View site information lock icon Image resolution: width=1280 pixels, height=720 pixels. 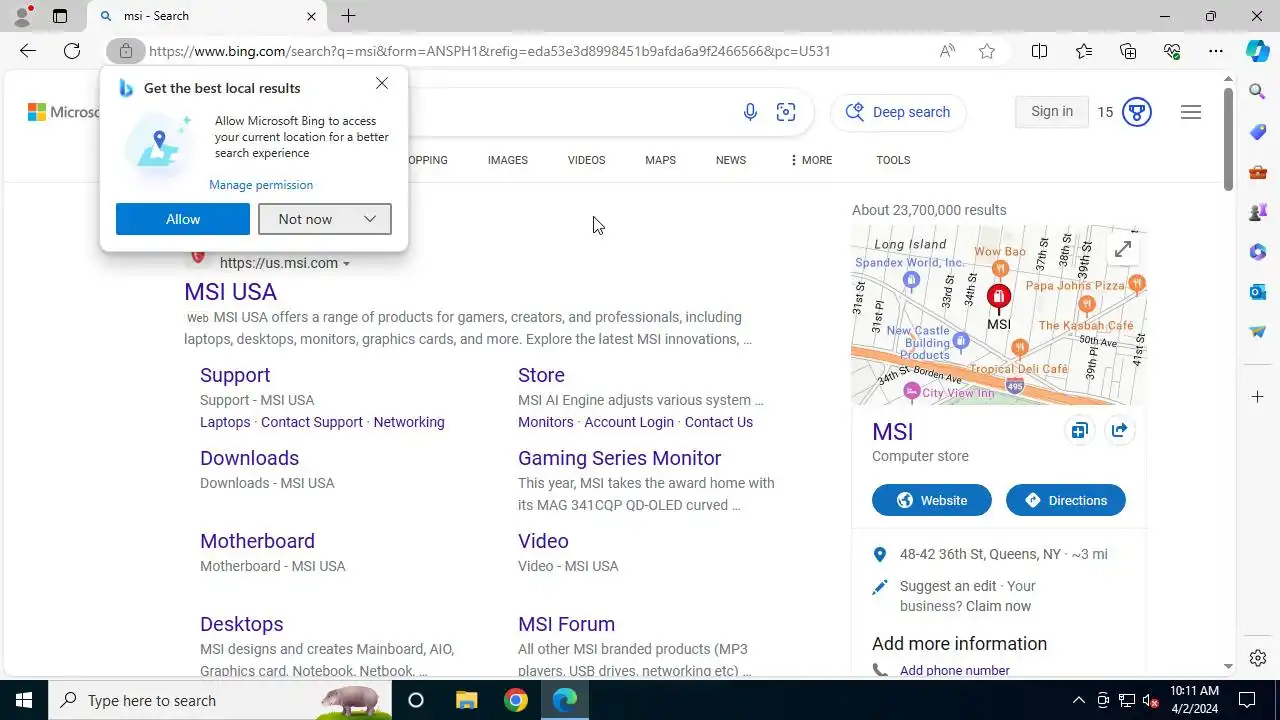click(x=126, y=51)
